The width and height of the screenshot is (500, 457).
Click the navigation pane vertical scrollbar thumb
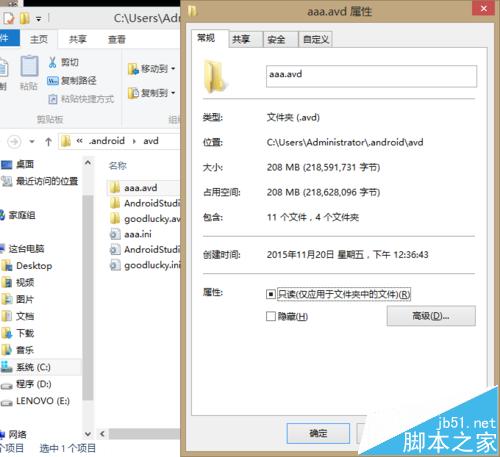88,298
